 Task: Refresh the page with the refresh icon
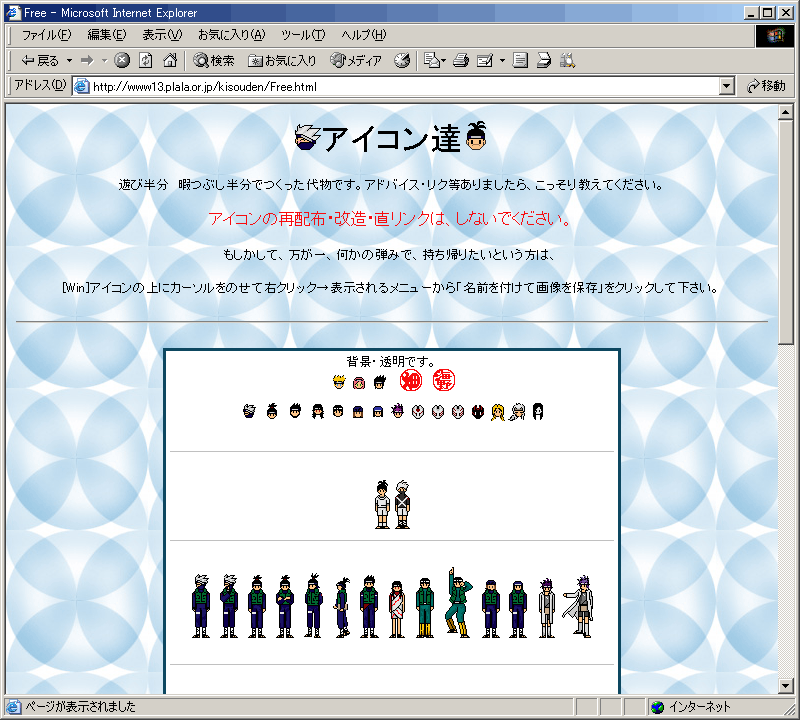click(x=145, y=61)
